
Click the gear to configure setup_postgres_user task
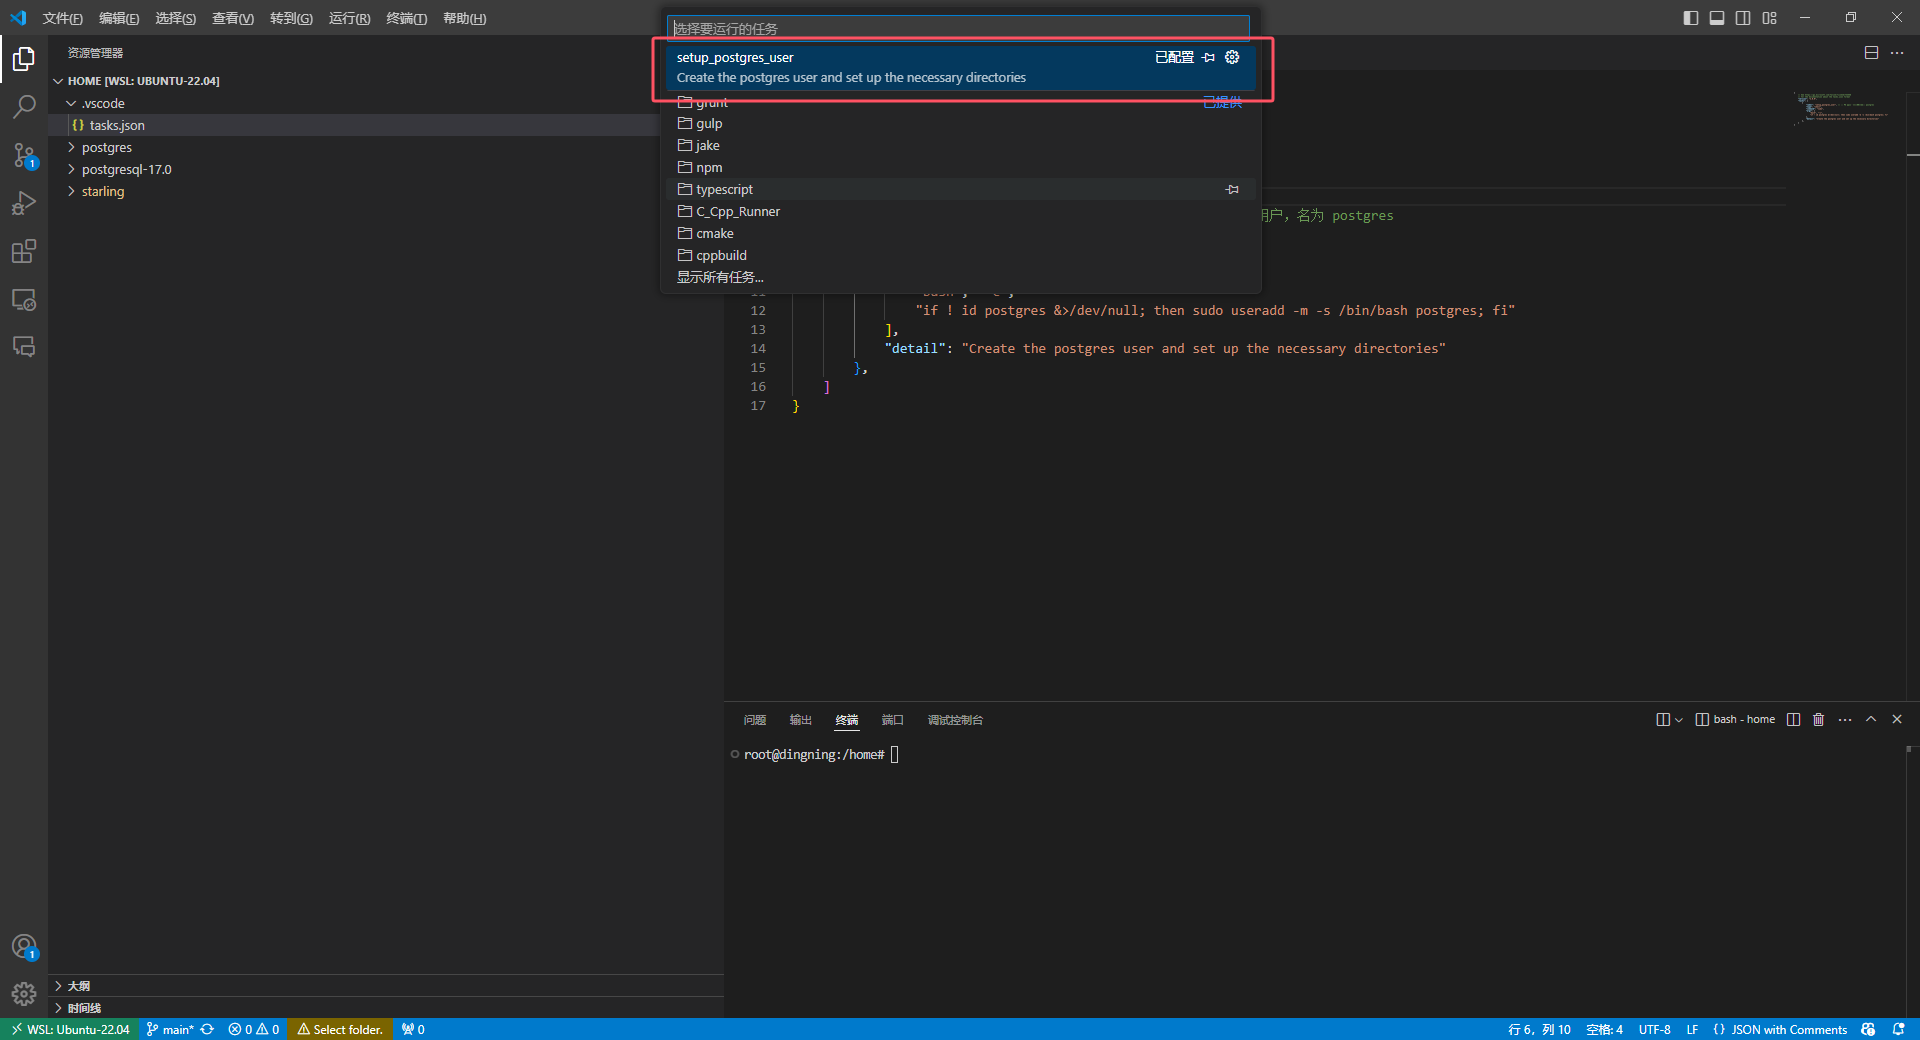pos(1231,57)
